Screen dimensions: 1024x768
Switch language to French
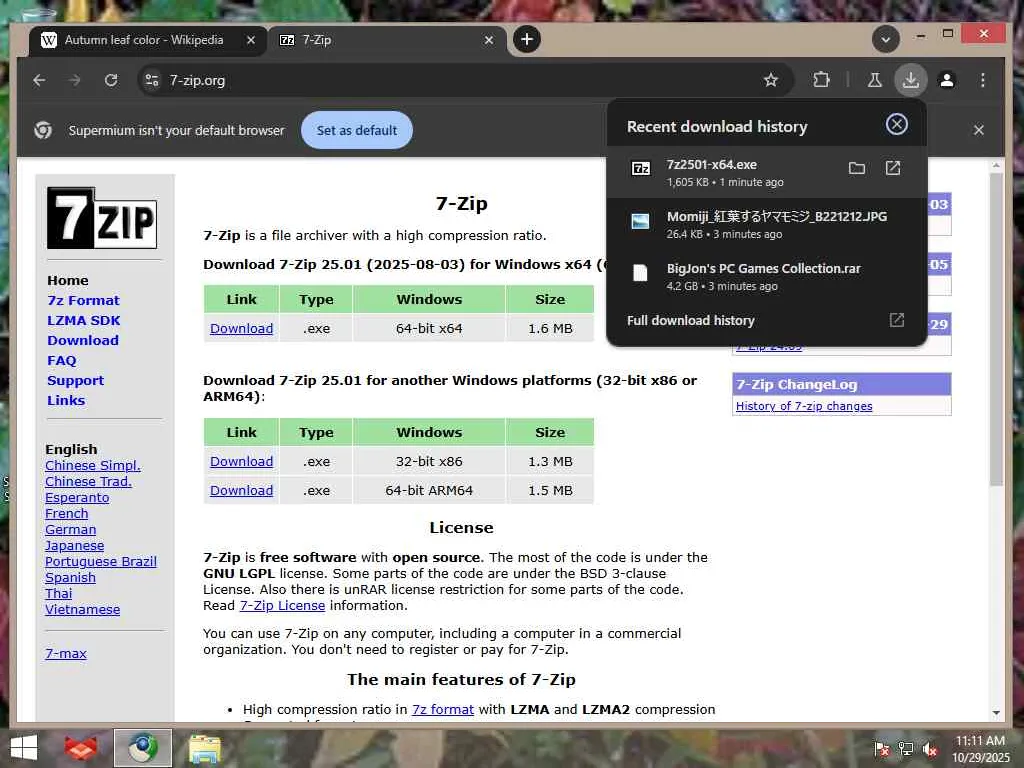(67, 513)
